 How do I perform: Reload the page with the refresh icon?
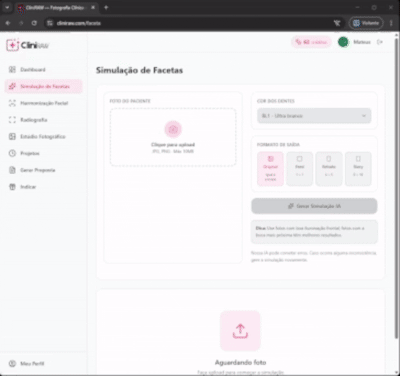pos(34,23)
